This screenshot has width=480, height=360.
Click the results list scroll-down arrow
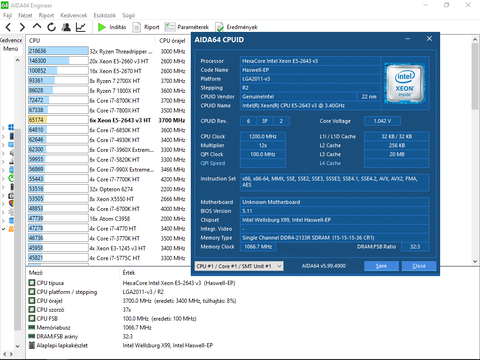tap(475, 262)
